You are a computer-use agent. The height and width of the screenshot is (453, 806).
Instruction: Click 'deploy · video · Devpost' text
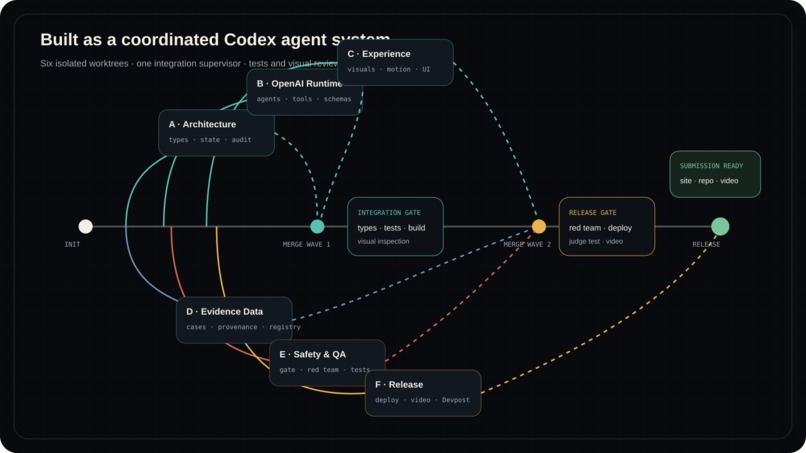pyautogui.click(x=422, y=400)
